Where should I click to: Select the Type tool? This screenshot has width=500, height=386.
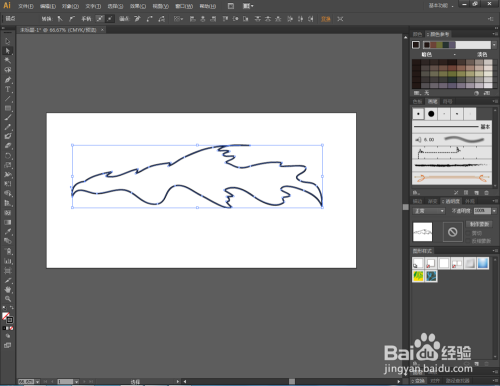click(8, 89)
